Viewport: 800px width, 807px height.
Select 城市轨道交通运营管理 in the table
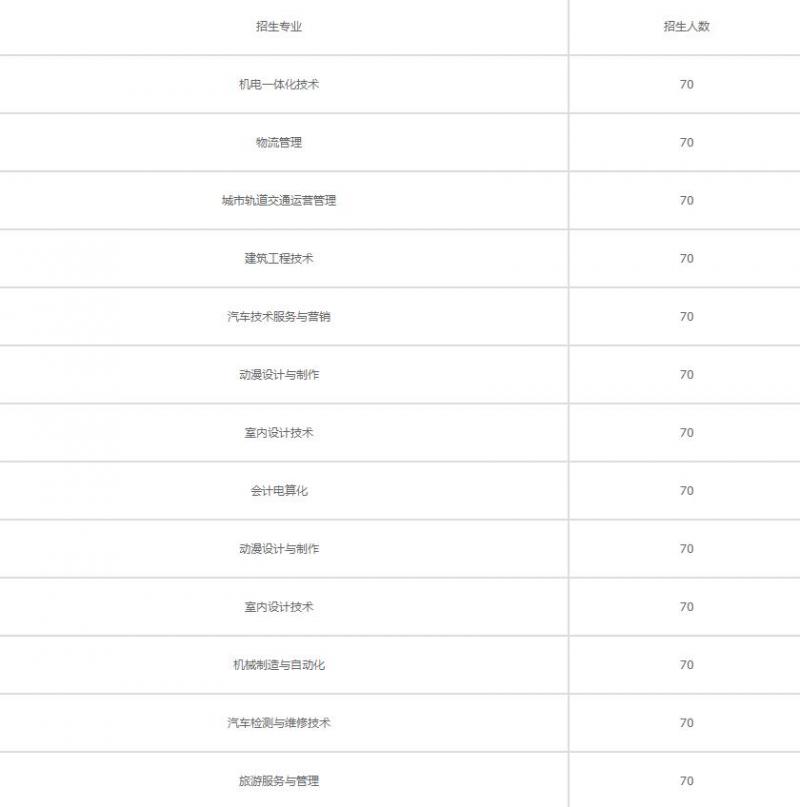click(279, 201)
